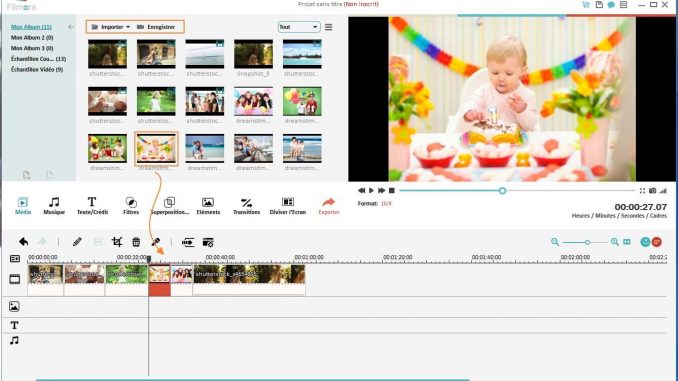Image resolution: width=678 pixels, height=381 pixels.
Task: Click the trash delete icon
Action: [136, 242]
